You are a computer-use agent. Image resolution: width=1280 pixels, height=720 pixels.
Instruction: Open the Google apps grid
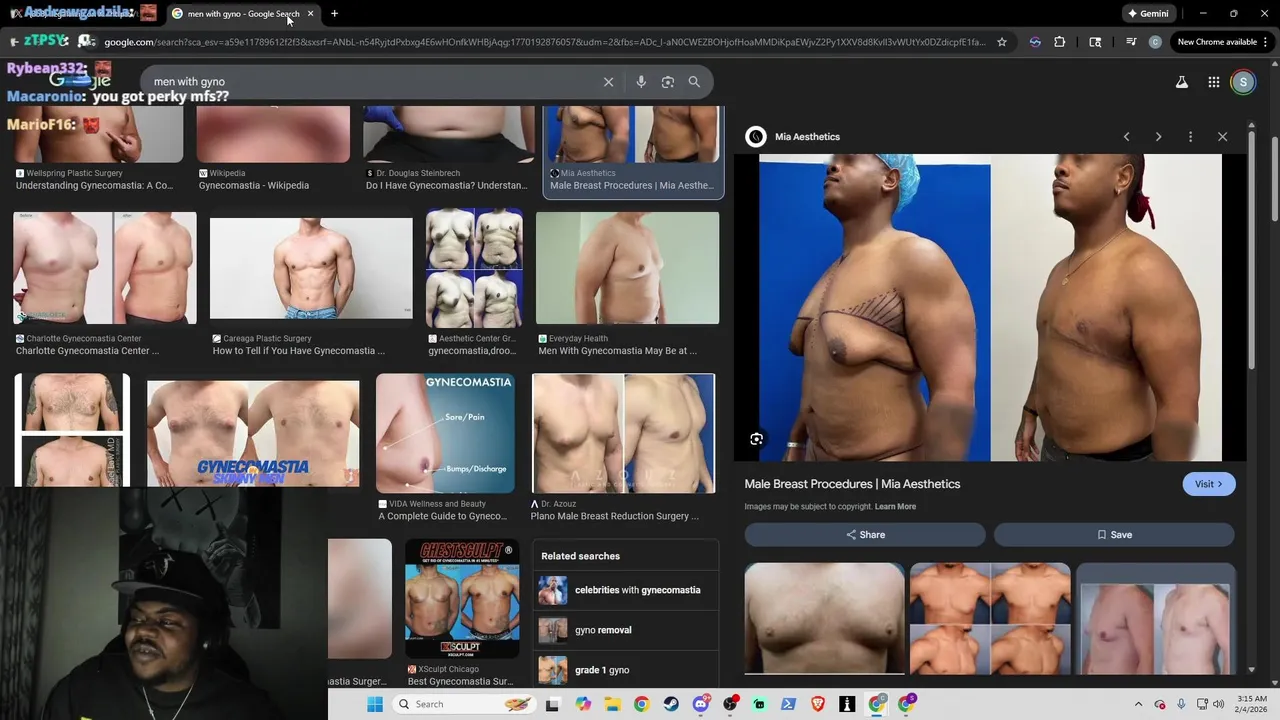[x=1213, y=82]
